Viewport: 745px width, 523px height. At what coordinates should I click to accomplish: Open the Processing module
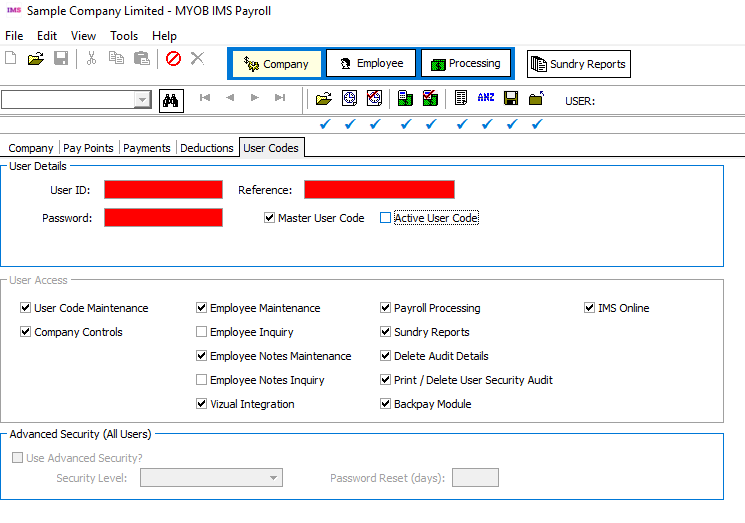tap(466, 63)
